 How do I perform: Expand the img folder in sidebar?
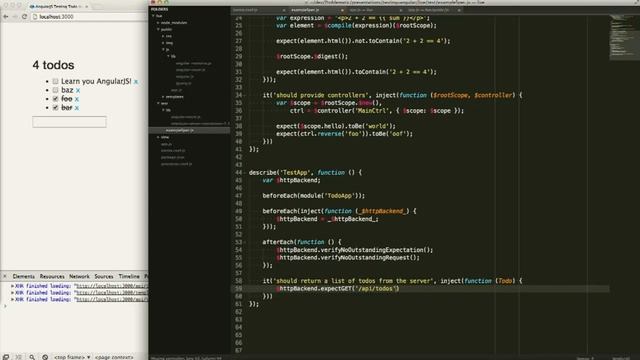163,43
